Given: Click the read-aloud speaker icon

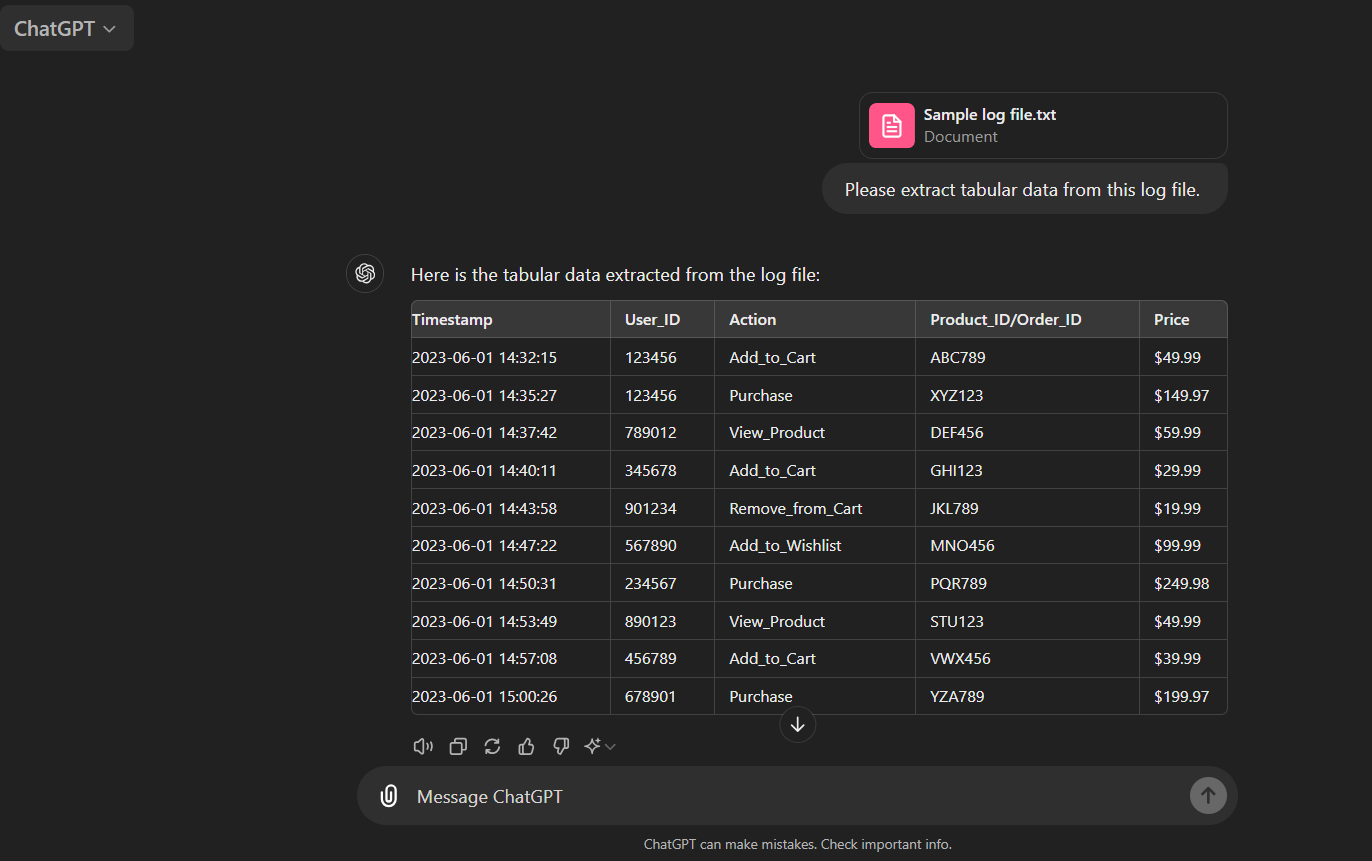Looking at the screenshot, I should [423, 746].
